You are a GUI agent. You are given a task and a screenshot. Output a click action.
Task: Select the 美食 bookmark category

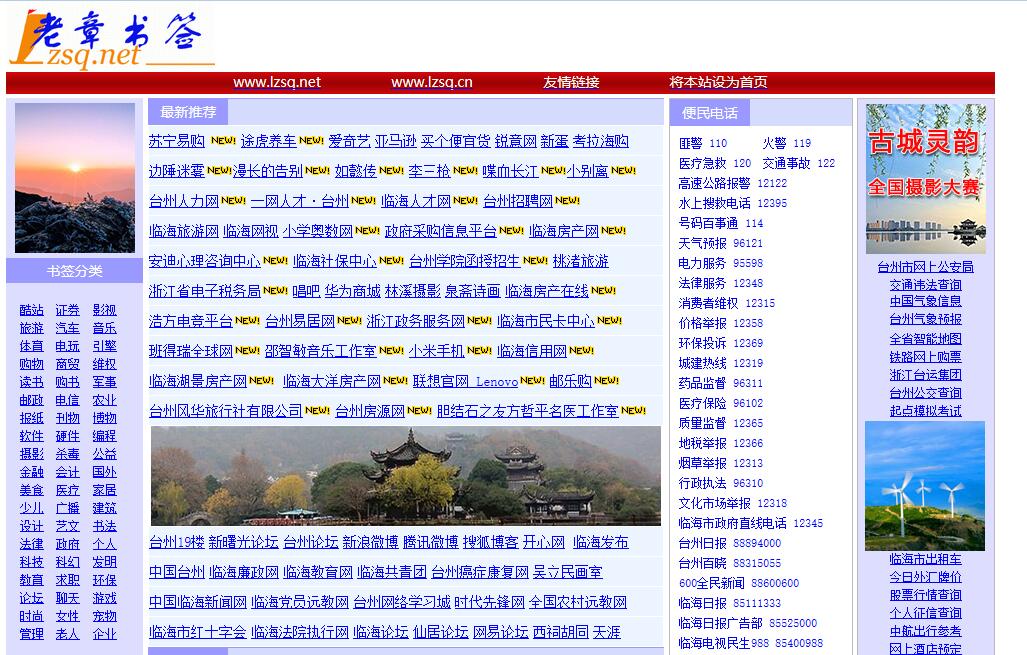click(x=31, y=490)
